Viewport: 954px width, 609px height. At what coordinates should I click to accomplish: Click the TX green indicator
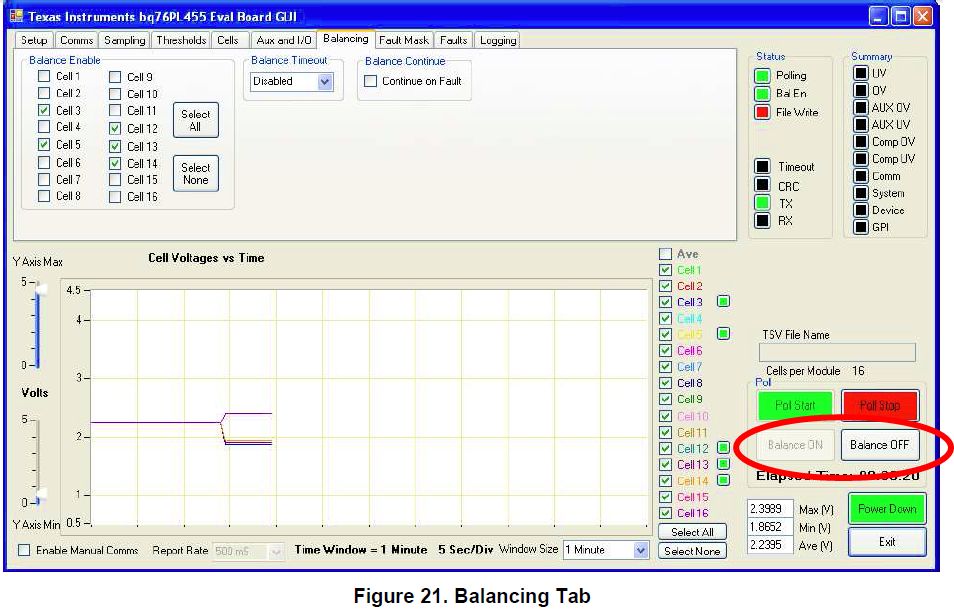point(762,202)
